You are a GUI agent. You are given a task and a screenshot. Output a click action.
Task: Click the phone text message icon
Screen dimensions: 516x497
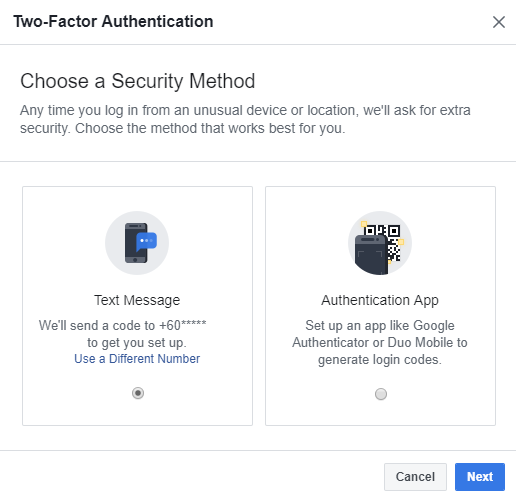coord(137,243)
